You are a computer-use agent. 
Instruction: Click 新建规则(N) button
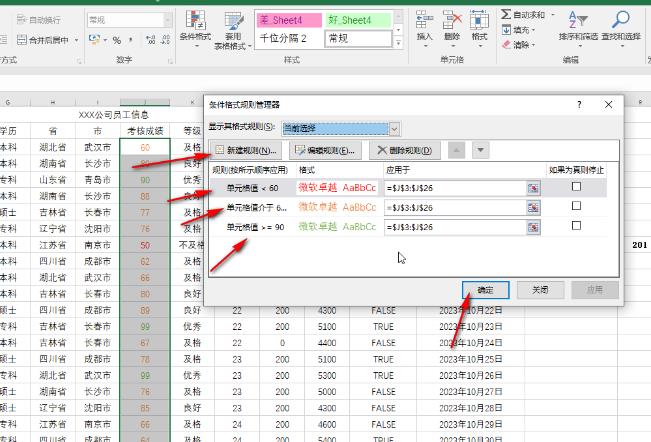point(246,150)
